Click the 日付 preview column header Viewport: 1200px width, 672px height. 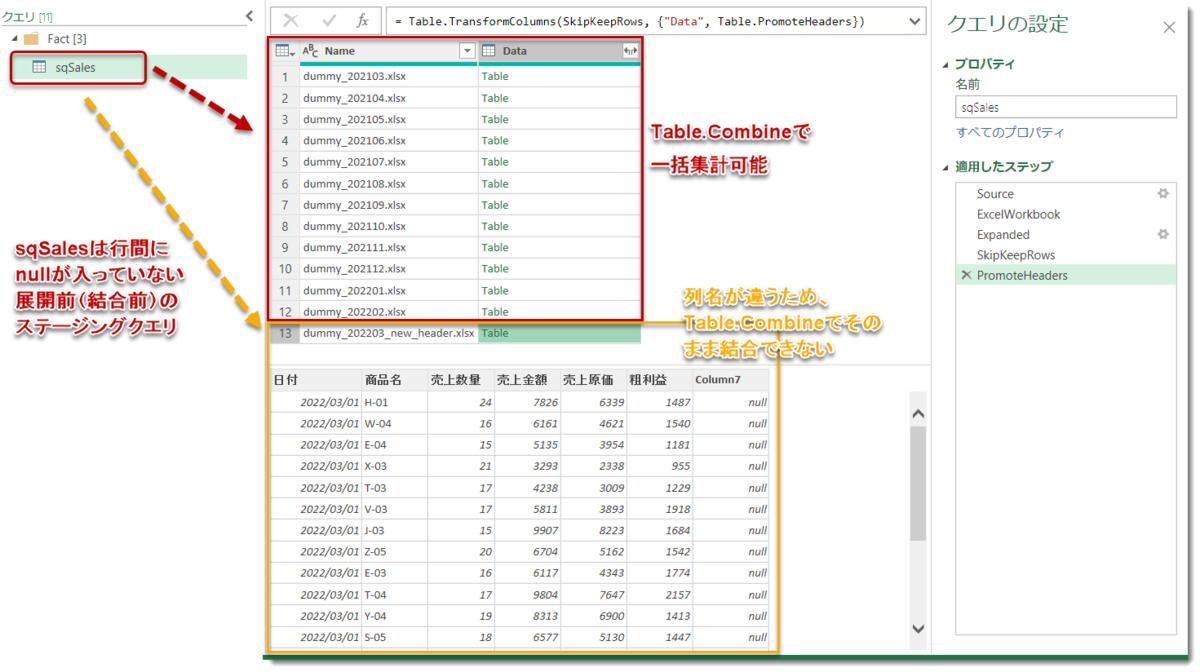[x=315, y=380]
